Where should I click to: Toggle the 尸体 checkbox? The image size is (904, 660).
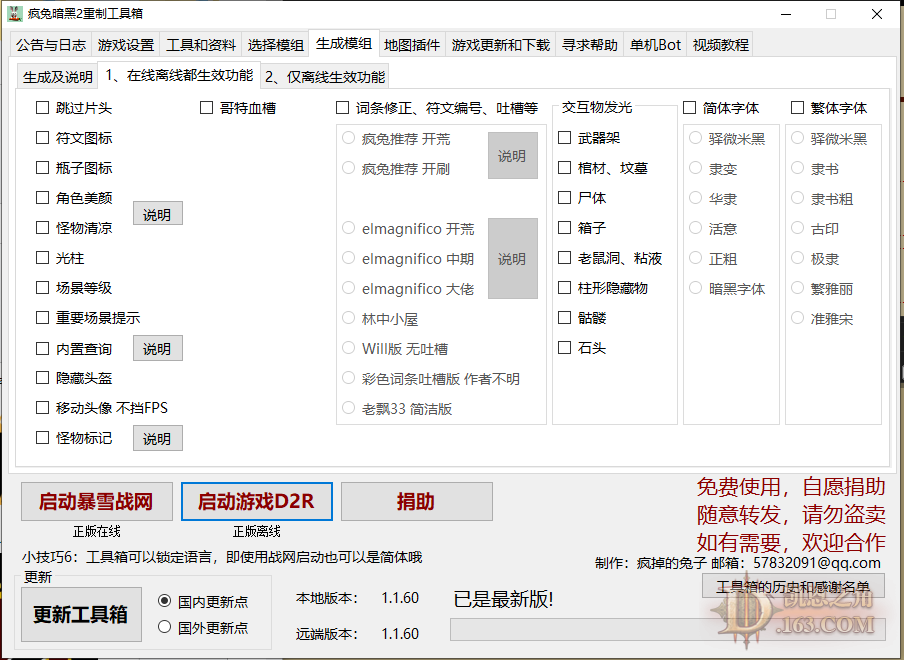tap(564, 198)
